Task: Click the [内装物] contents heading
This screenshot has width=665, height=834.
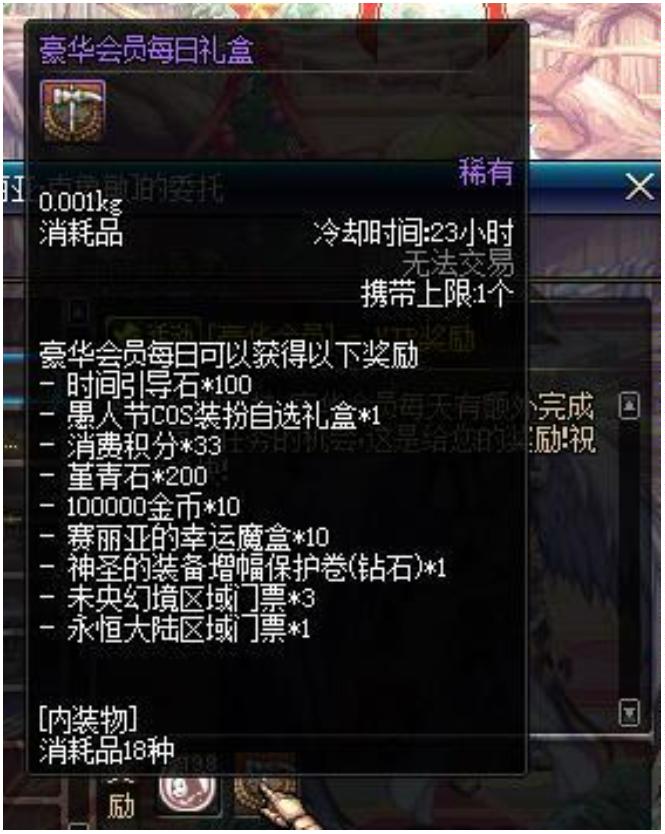Action: coord(88,720)
